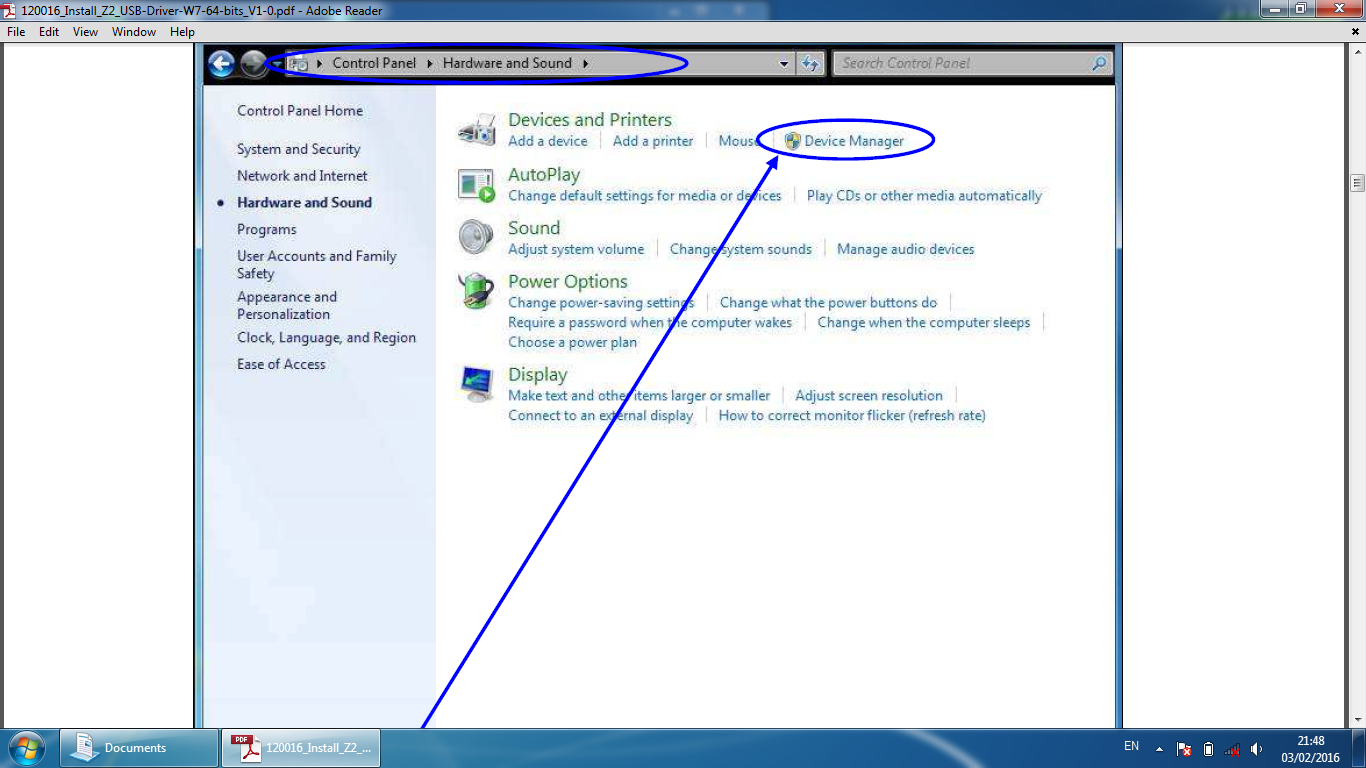The width and height of the screenshot is (1366, 768).
Task: Open the Help menu
Action: click(182, 32)
